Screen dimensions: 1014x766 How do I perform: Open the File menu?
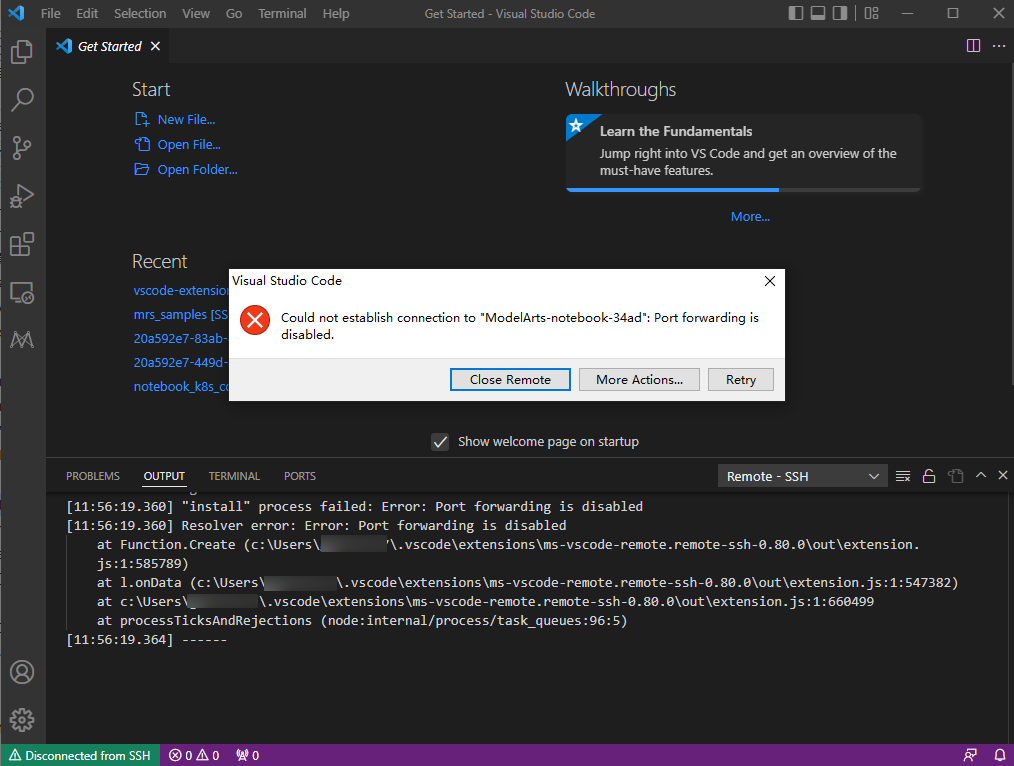[50, 14]
